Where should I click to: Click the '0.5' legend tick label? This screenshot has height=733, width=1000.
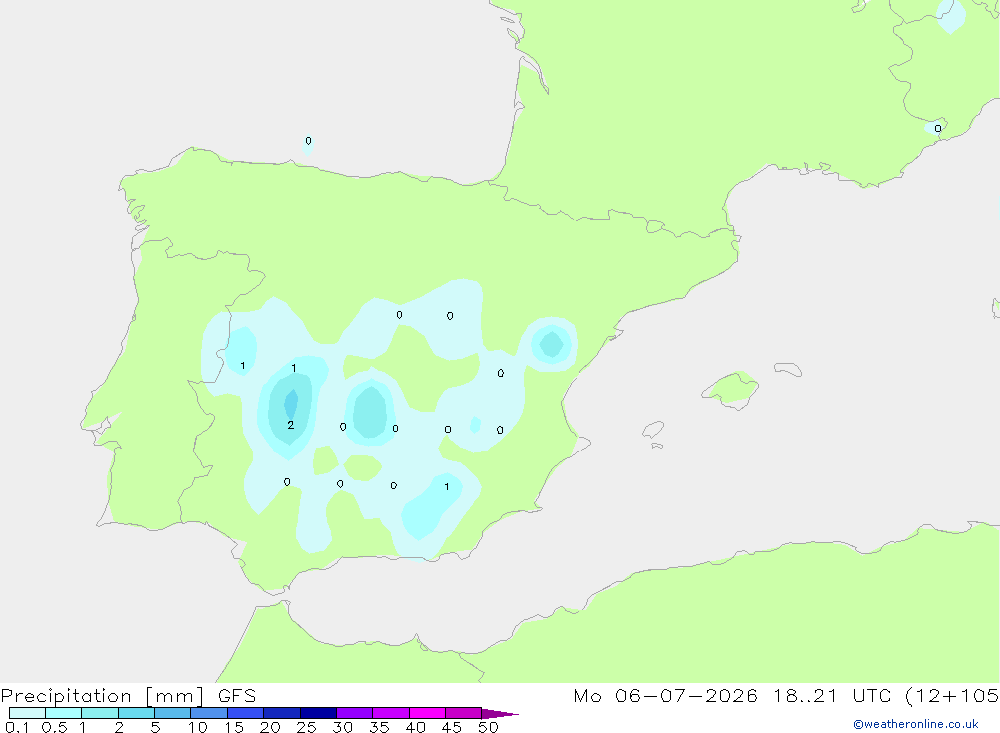[x=54, y=727]
